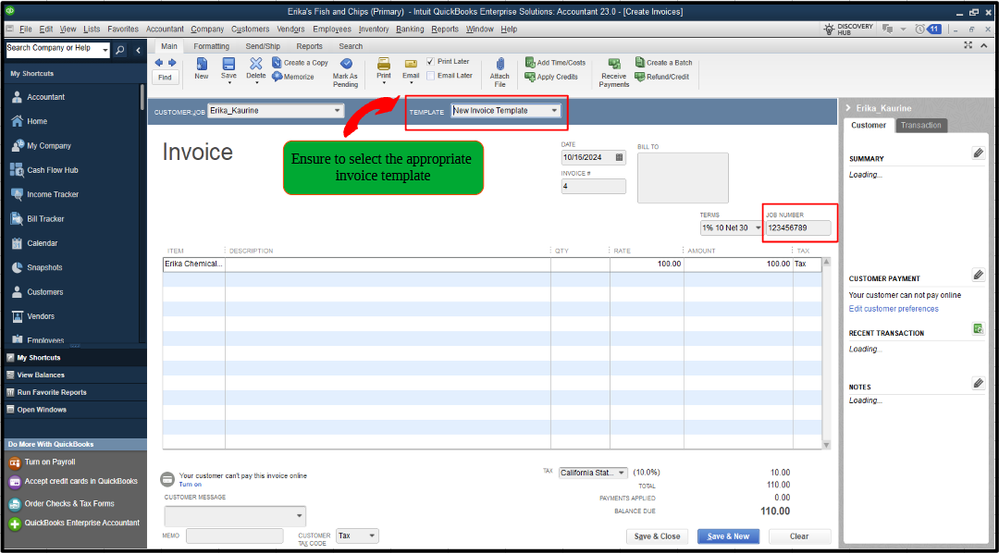Click the New invoice icon
This screenshot has width=999, height=553.
tap(201, 64)
